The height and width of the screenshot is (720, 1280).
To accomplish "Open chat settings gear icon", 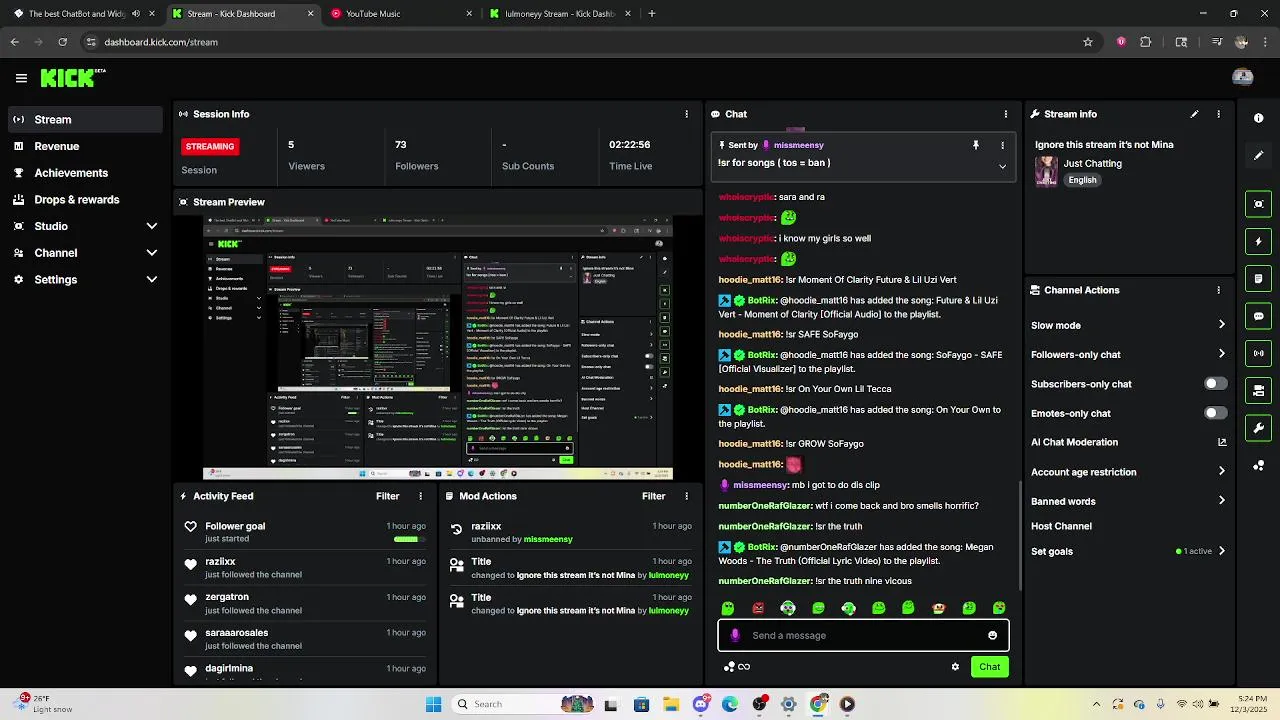I will (955, 667).
